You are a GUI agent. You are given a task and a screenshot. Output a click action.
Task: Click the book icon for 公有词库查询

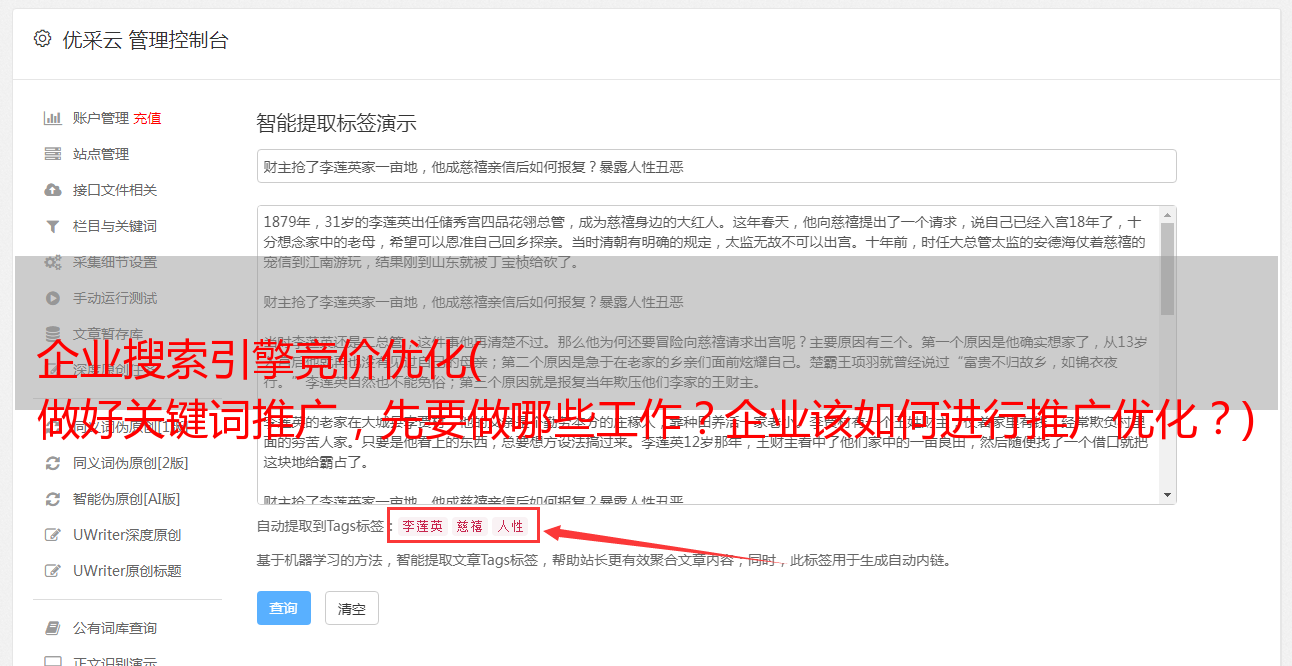[53, 628]
